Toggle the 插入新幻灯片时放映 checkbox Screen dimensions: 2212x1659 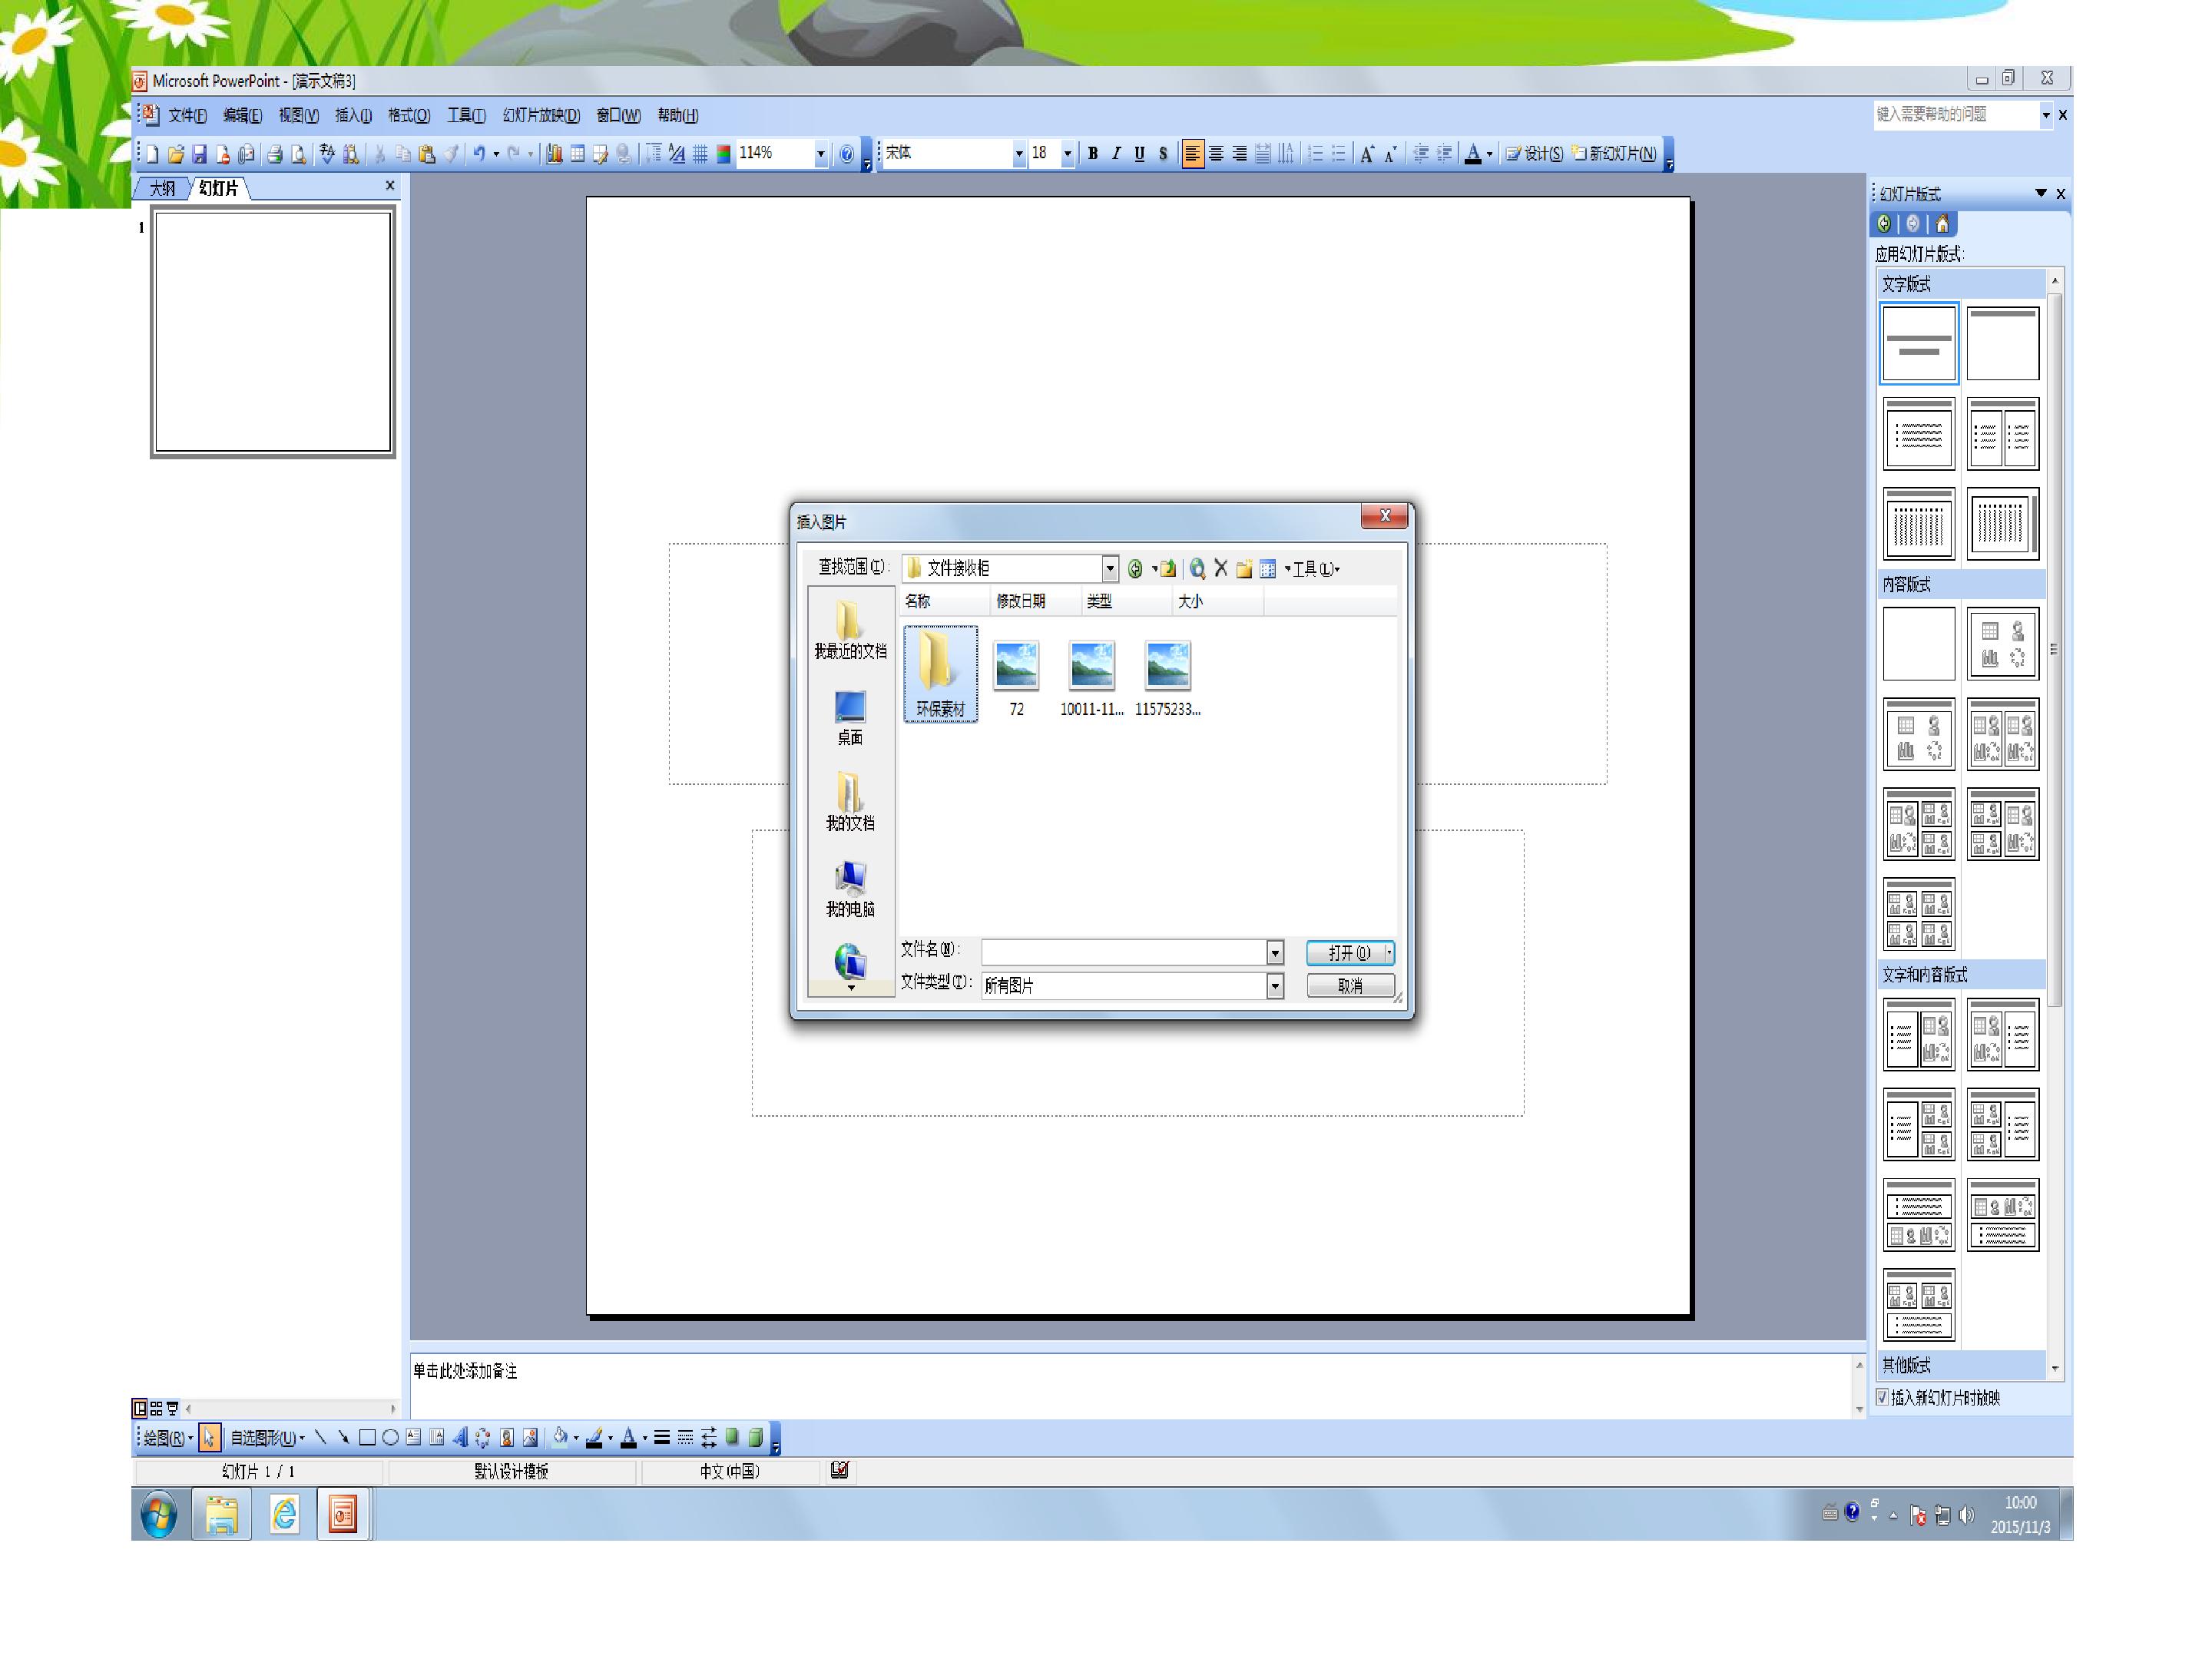tap(1882, 1398)
